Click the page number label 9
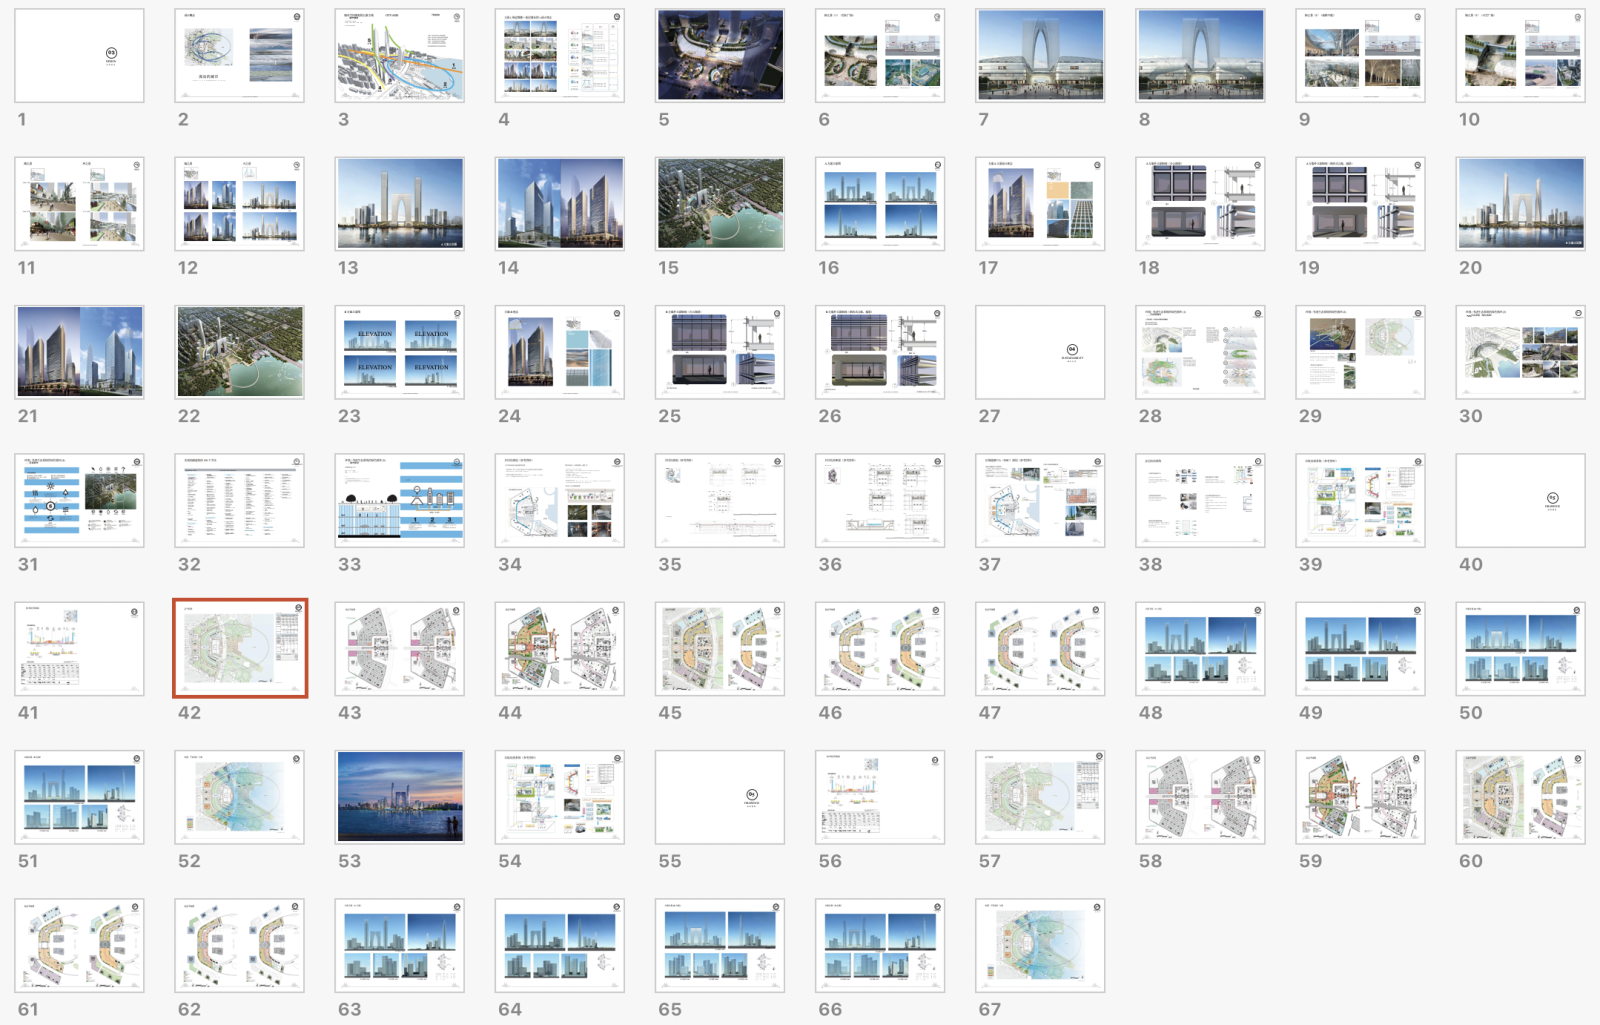This screenshot has width=1600, height=1025. (1304, 119)
